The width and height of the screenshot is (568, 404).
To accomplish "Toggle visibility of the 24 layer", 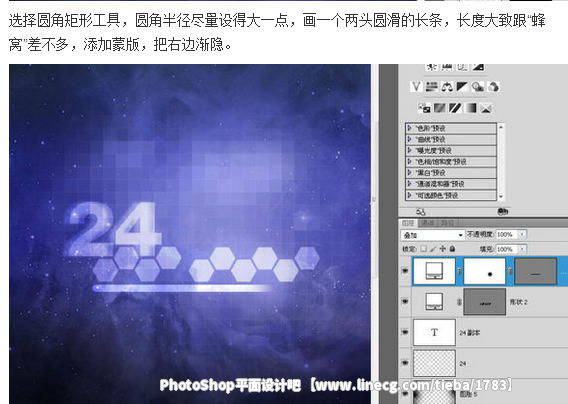I will [x=405, y=363].
